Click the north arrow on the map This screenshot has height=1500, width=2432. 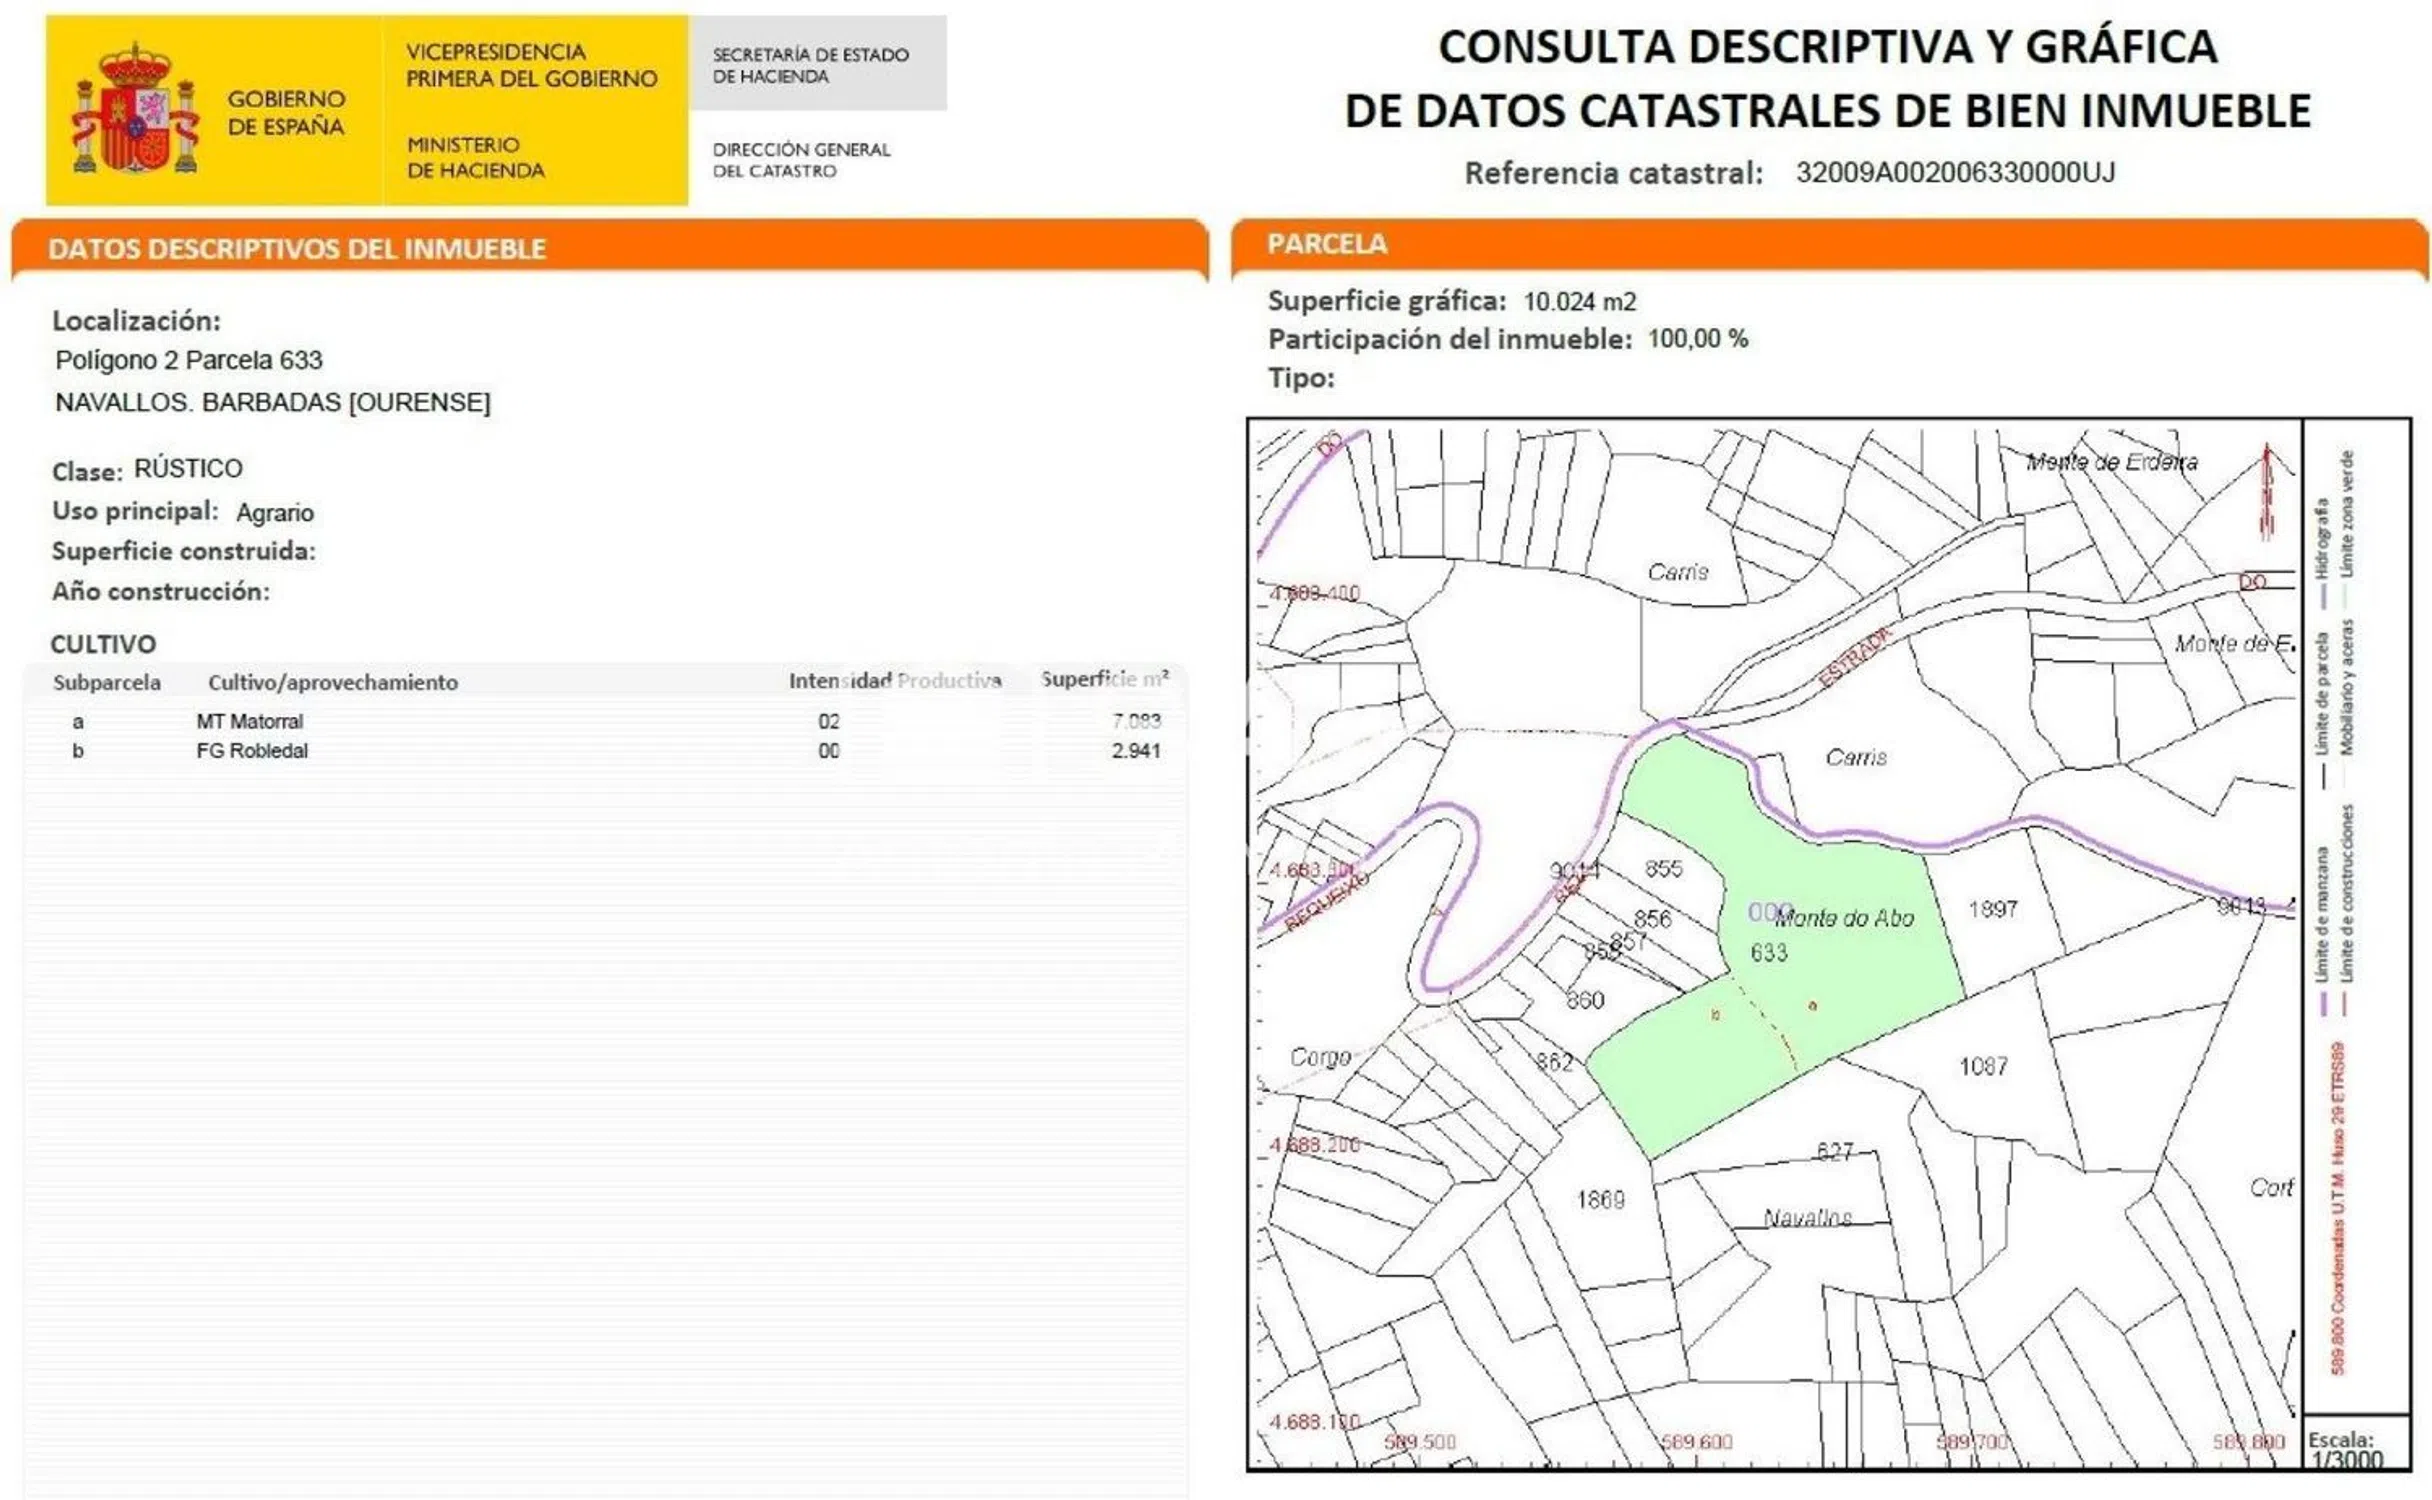click(x=2267, y=492)
